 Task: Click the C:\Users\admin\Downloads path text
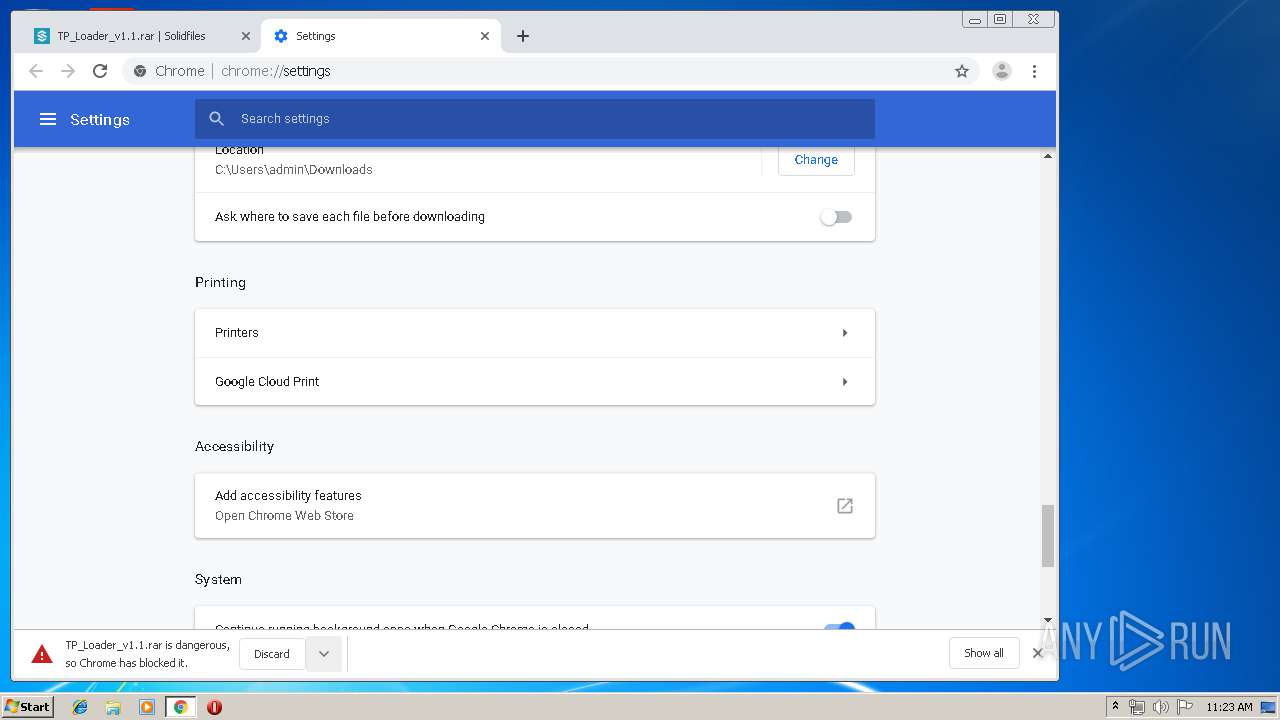(x=294, y=170)
